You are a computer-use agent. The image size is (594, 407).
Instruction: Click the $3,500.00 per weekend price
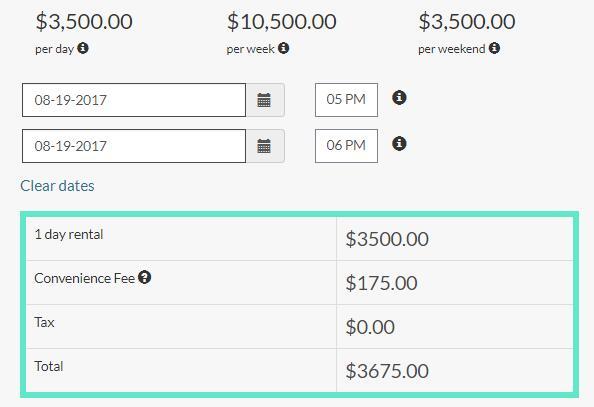467,22
